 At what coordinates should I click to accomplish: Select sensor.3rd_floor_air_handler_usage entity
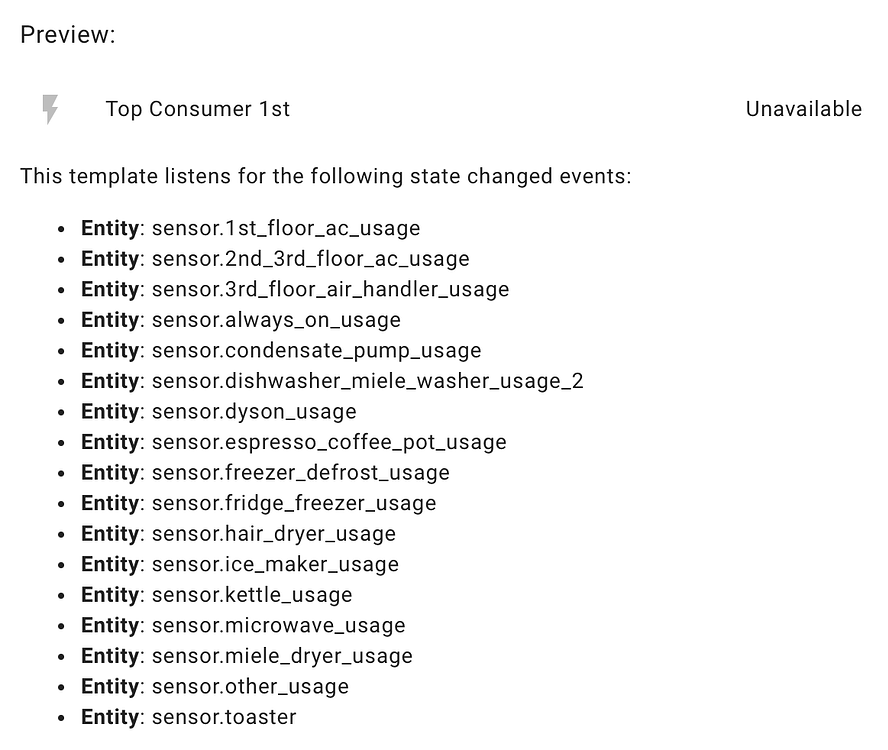295,289
